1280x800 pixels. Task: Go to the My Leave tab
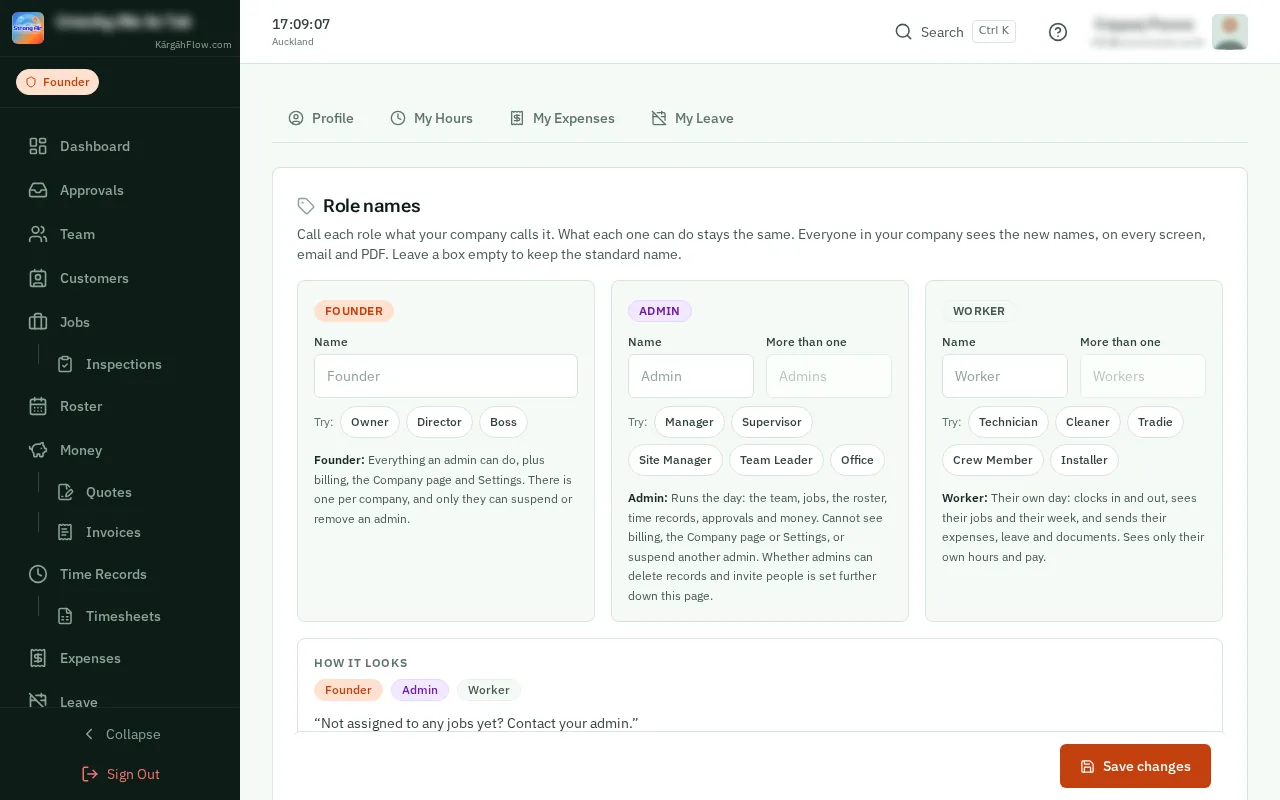(692, 118)
